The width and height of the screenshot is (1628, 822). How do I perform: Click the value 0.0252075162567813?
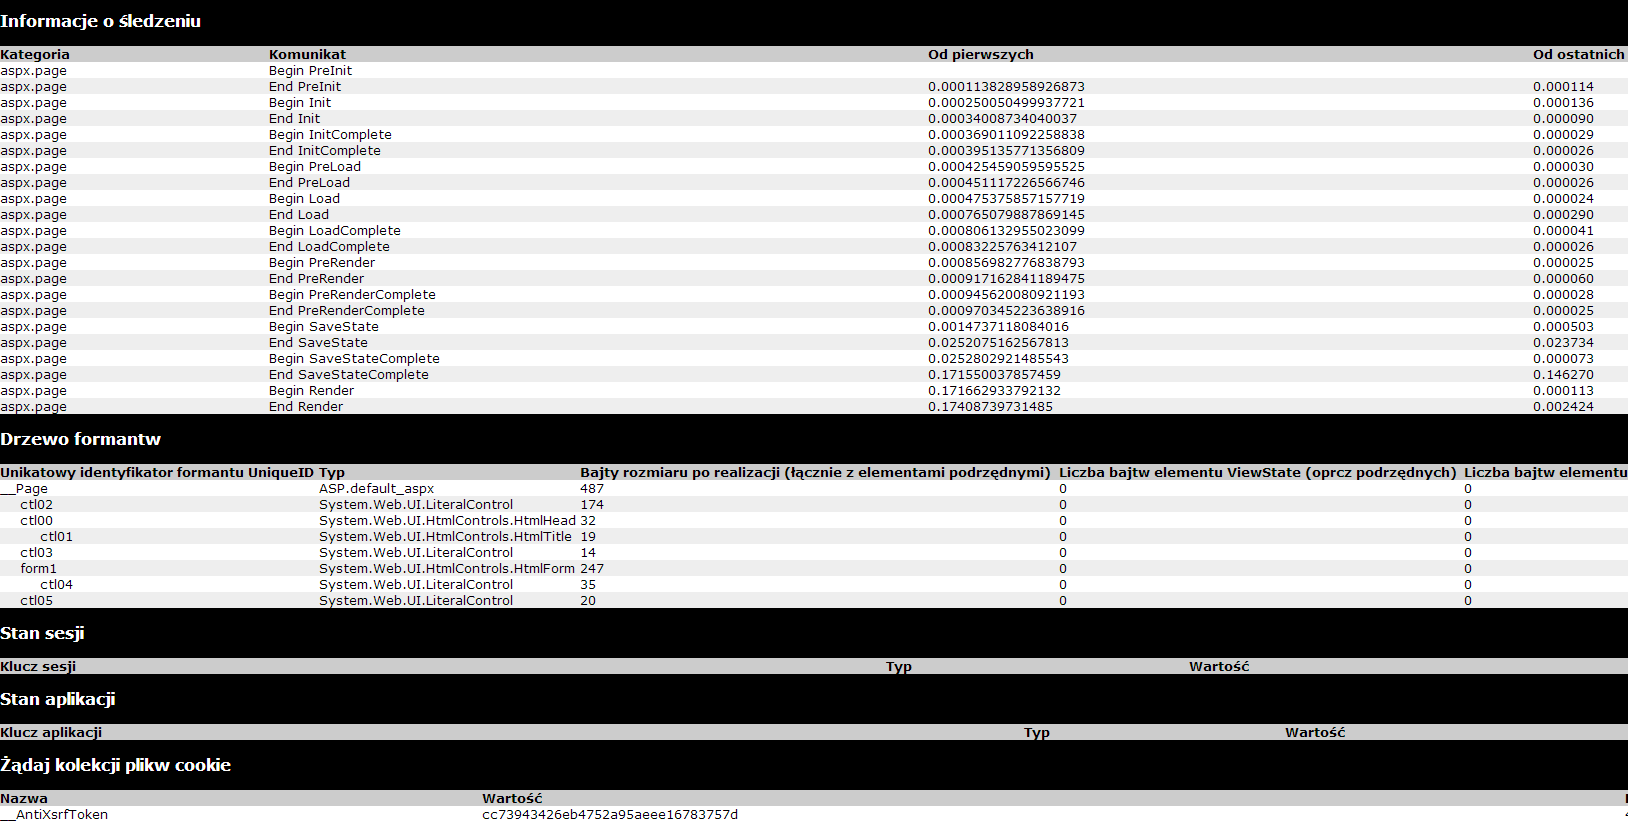coord(998,343)
